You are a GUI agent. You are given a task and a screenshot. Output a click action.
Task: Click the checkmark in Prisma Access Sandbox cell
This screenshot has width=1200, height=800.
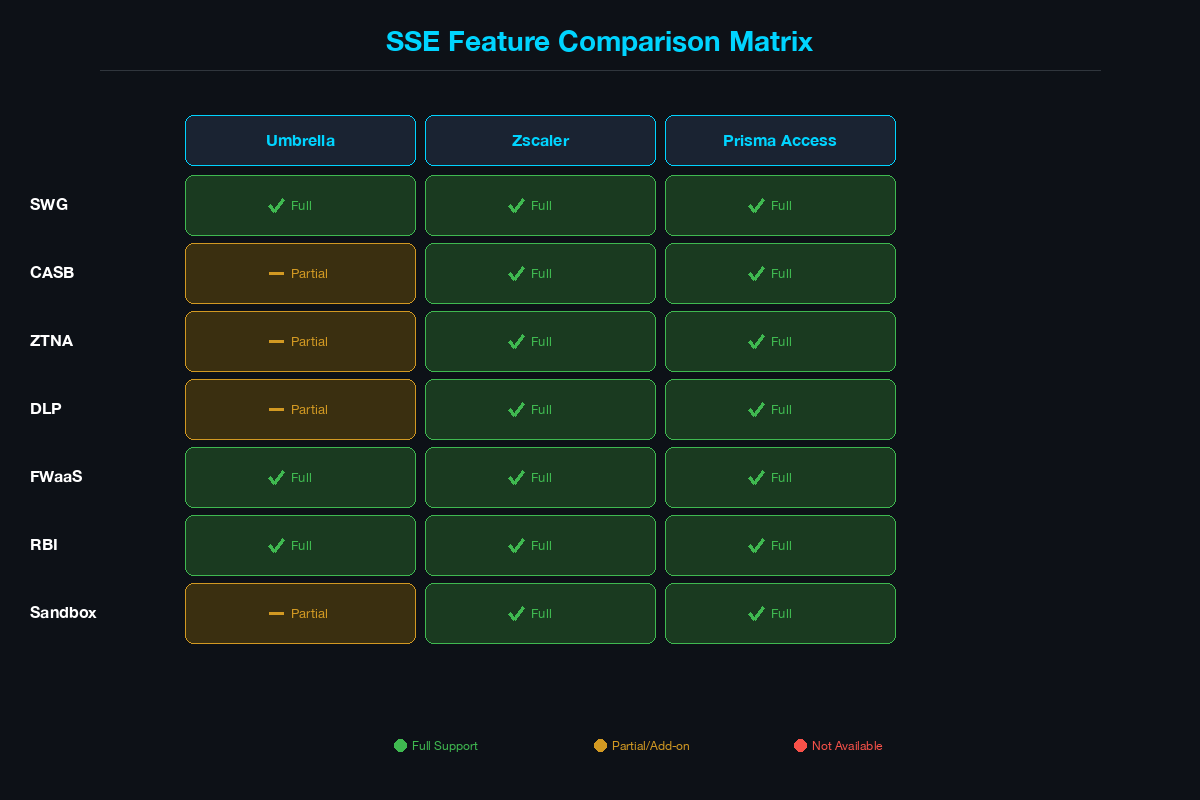click(757, 613)
